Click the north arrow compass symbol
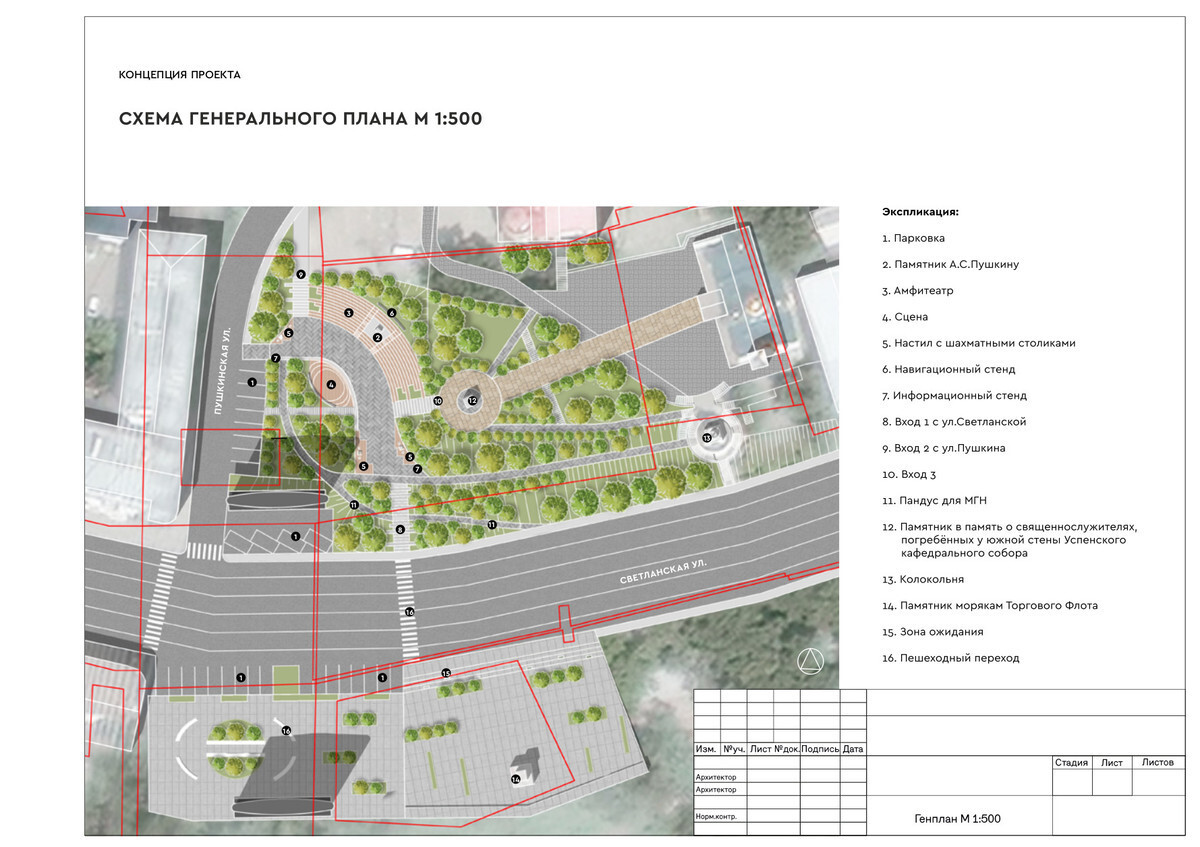1200x847 pixels. 810,660
